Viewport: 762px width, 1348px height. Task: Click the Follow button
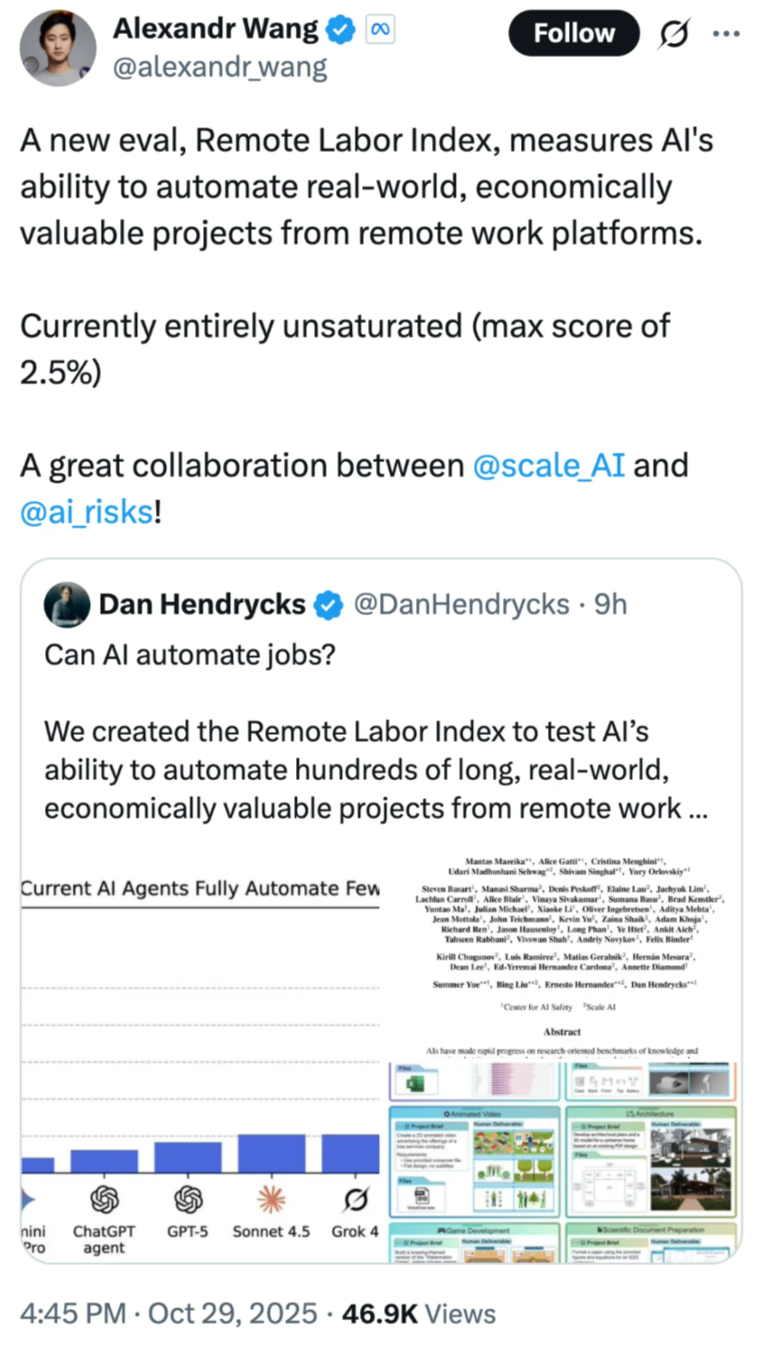tap(573, 33)
